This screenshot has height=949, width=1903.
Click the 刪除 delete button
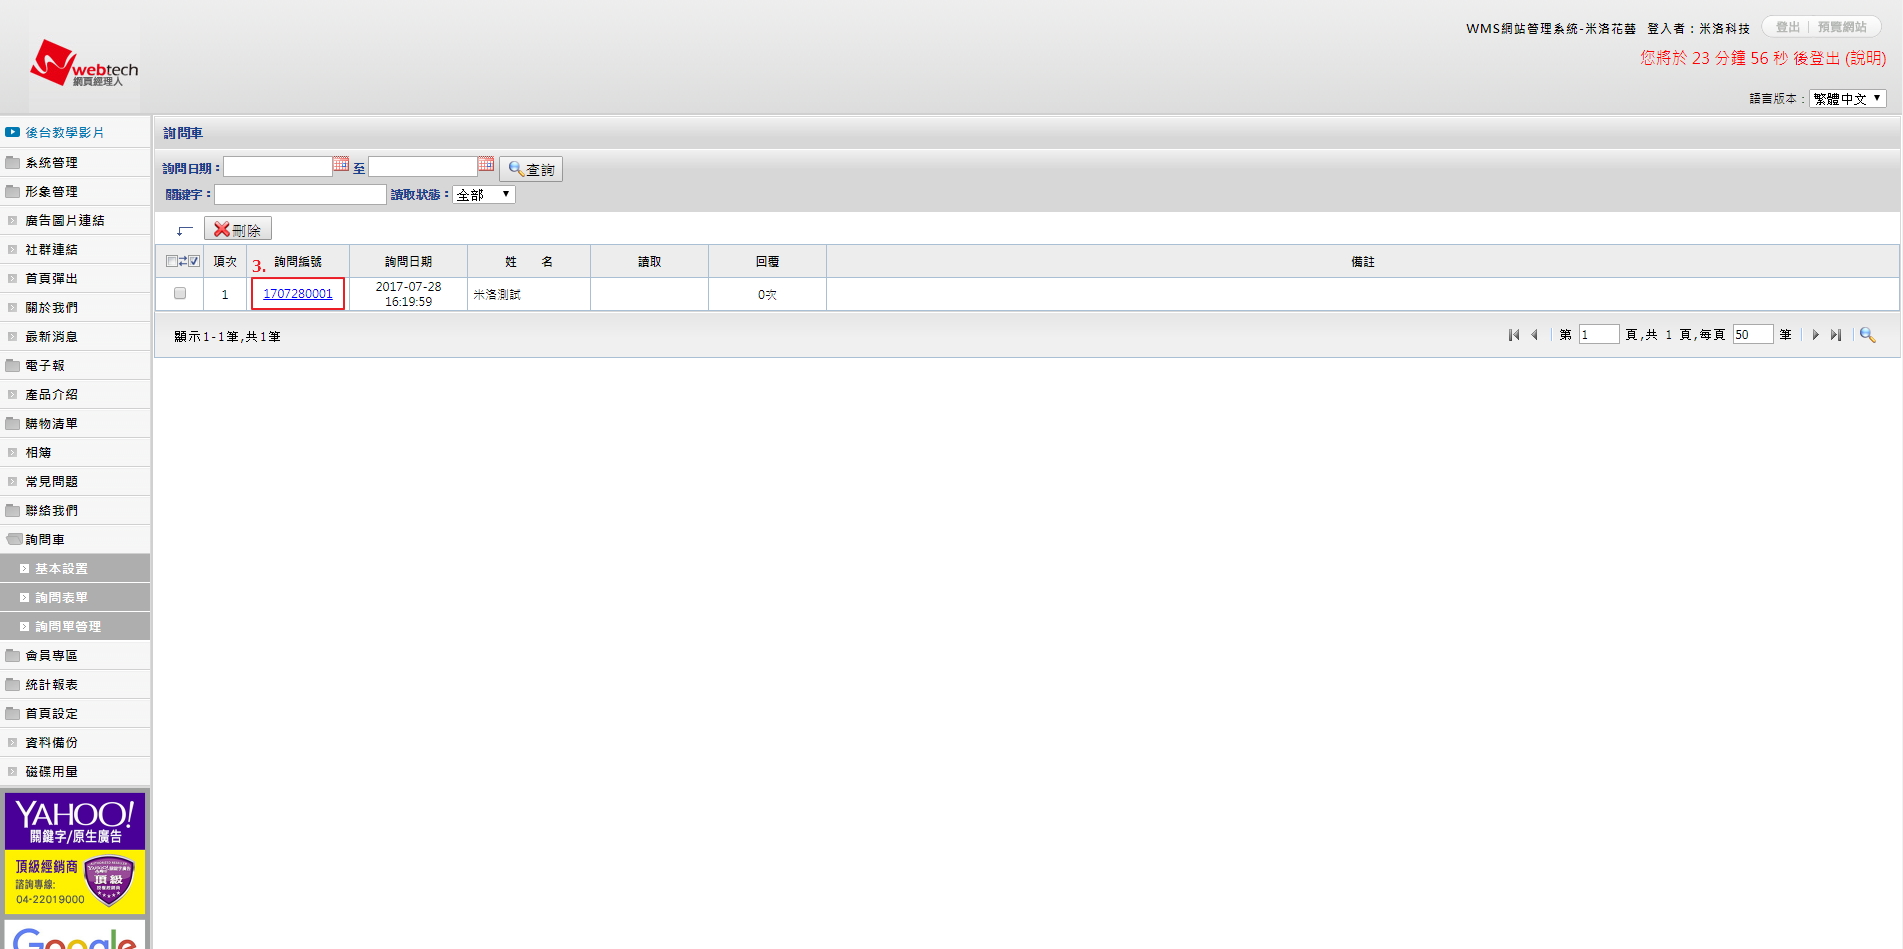point(238,230)
